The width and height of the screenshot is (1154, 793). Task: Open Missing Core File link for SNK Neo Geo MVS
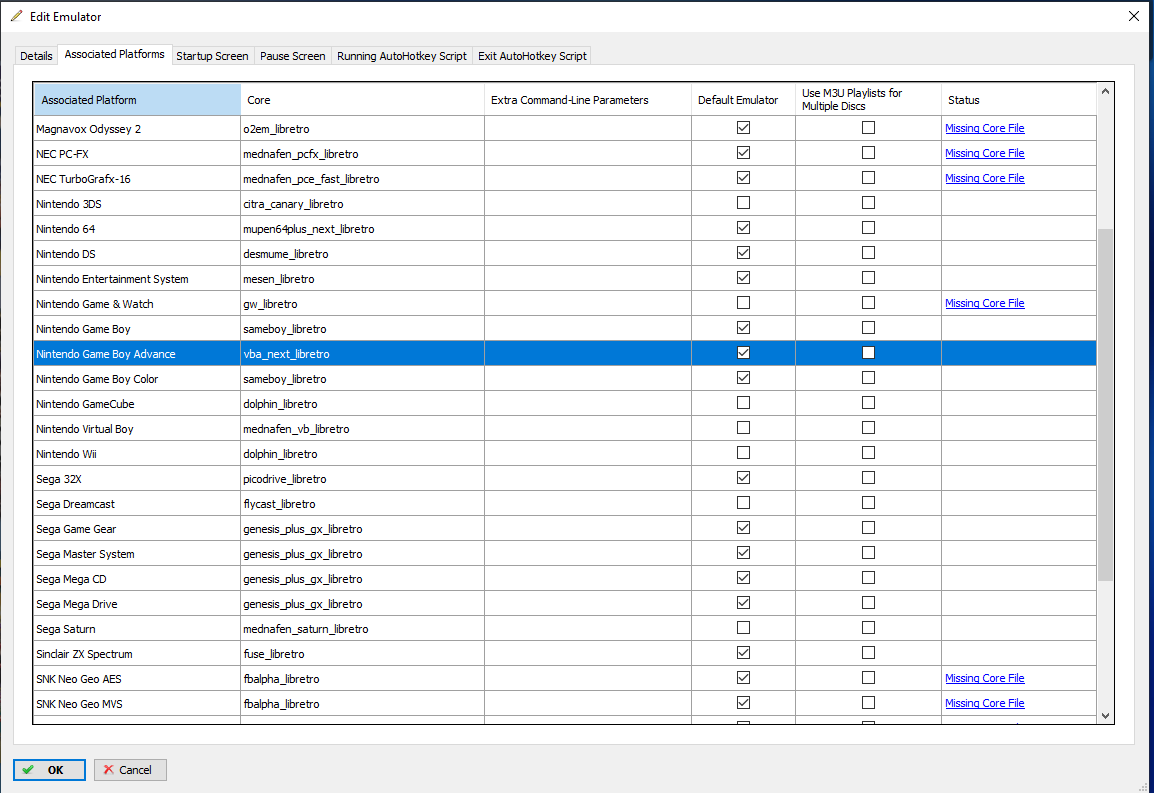(984, 703)
